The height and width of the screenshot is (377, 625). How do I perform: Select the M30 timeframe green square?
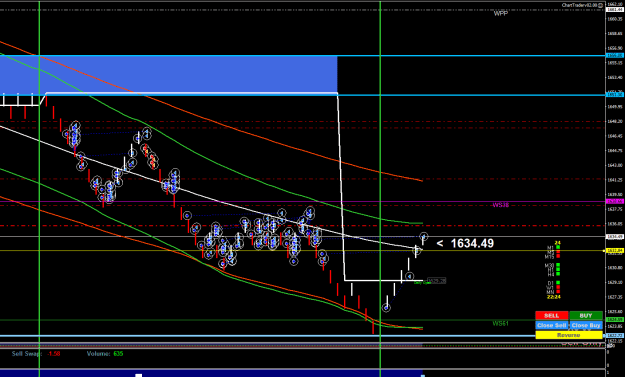point(558,265)
